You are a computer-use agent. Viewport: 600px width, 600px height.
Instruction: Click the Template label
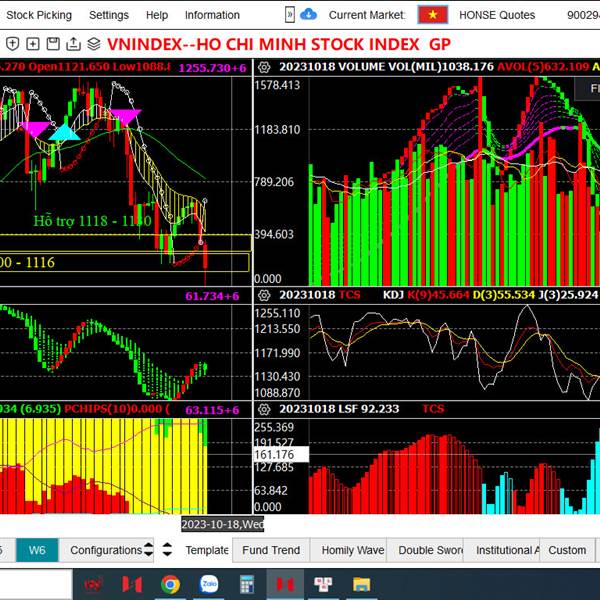(207, 550)
